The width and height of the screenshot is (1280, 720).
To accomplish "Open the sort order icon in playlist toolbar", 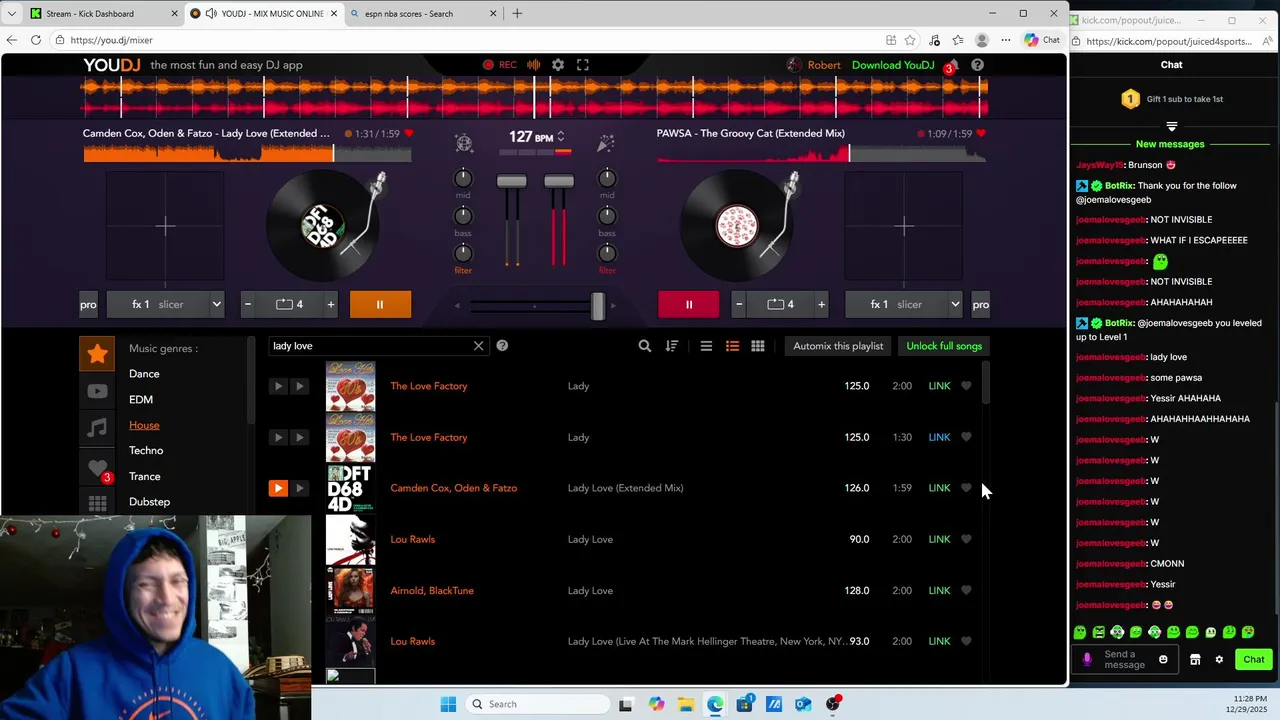I will pos(672,346).
